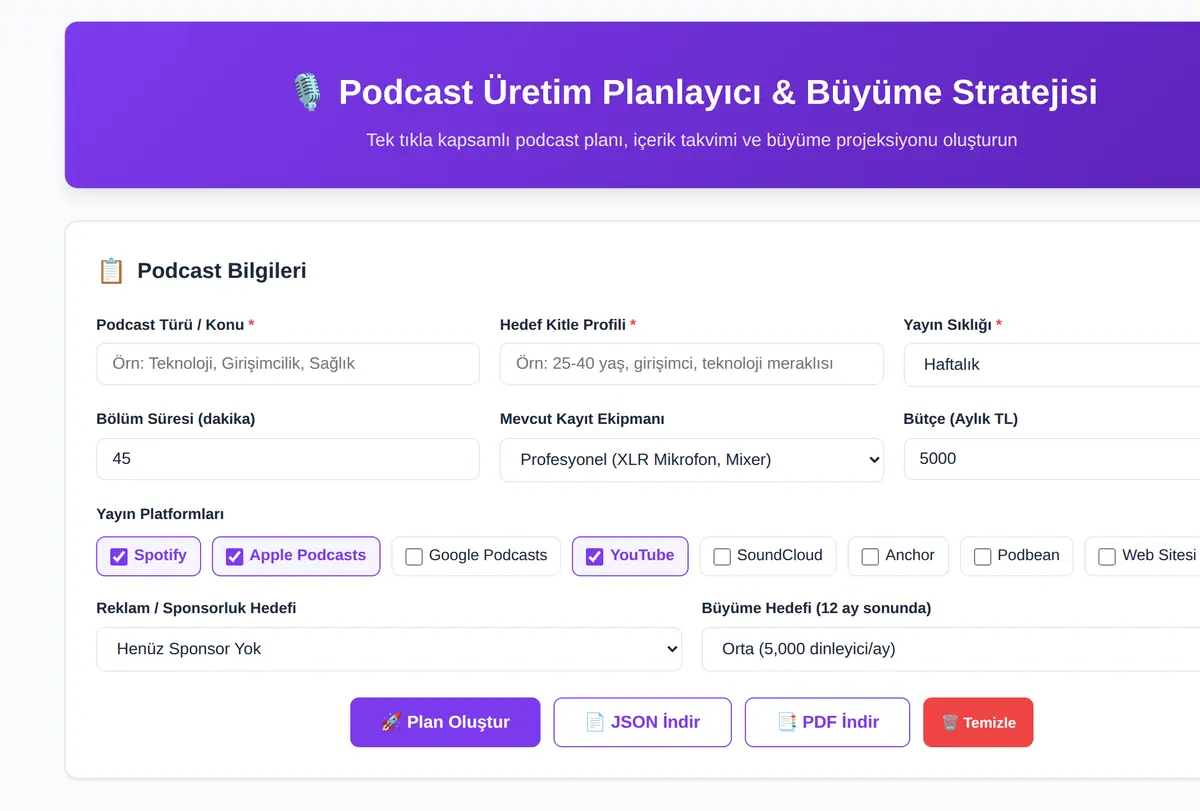Click the Bütçe field showing 5000

tap(1052, 459)
